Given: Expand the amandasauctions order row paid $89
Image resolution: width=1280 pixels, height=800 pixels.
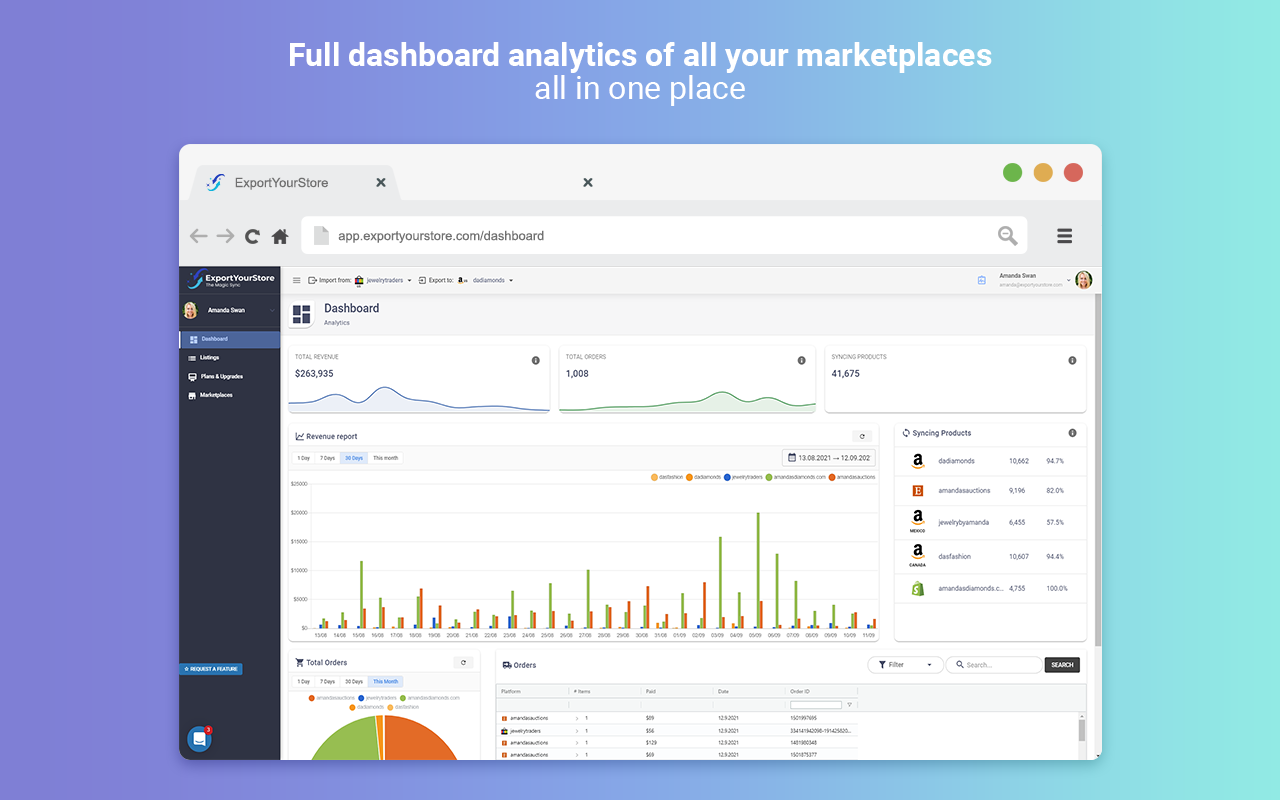Looking at the screenshot, I should pos(576,718).
